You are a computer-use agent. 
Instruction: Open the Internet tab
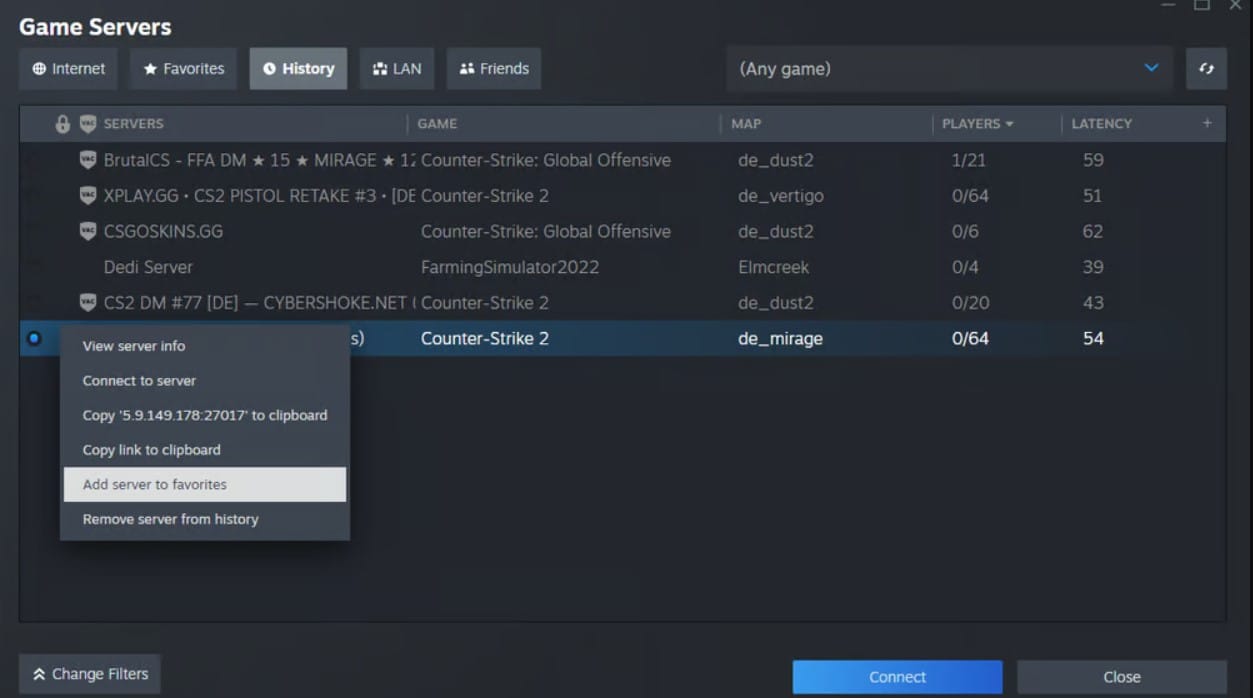pyautogui.click(x=68, y=69)
